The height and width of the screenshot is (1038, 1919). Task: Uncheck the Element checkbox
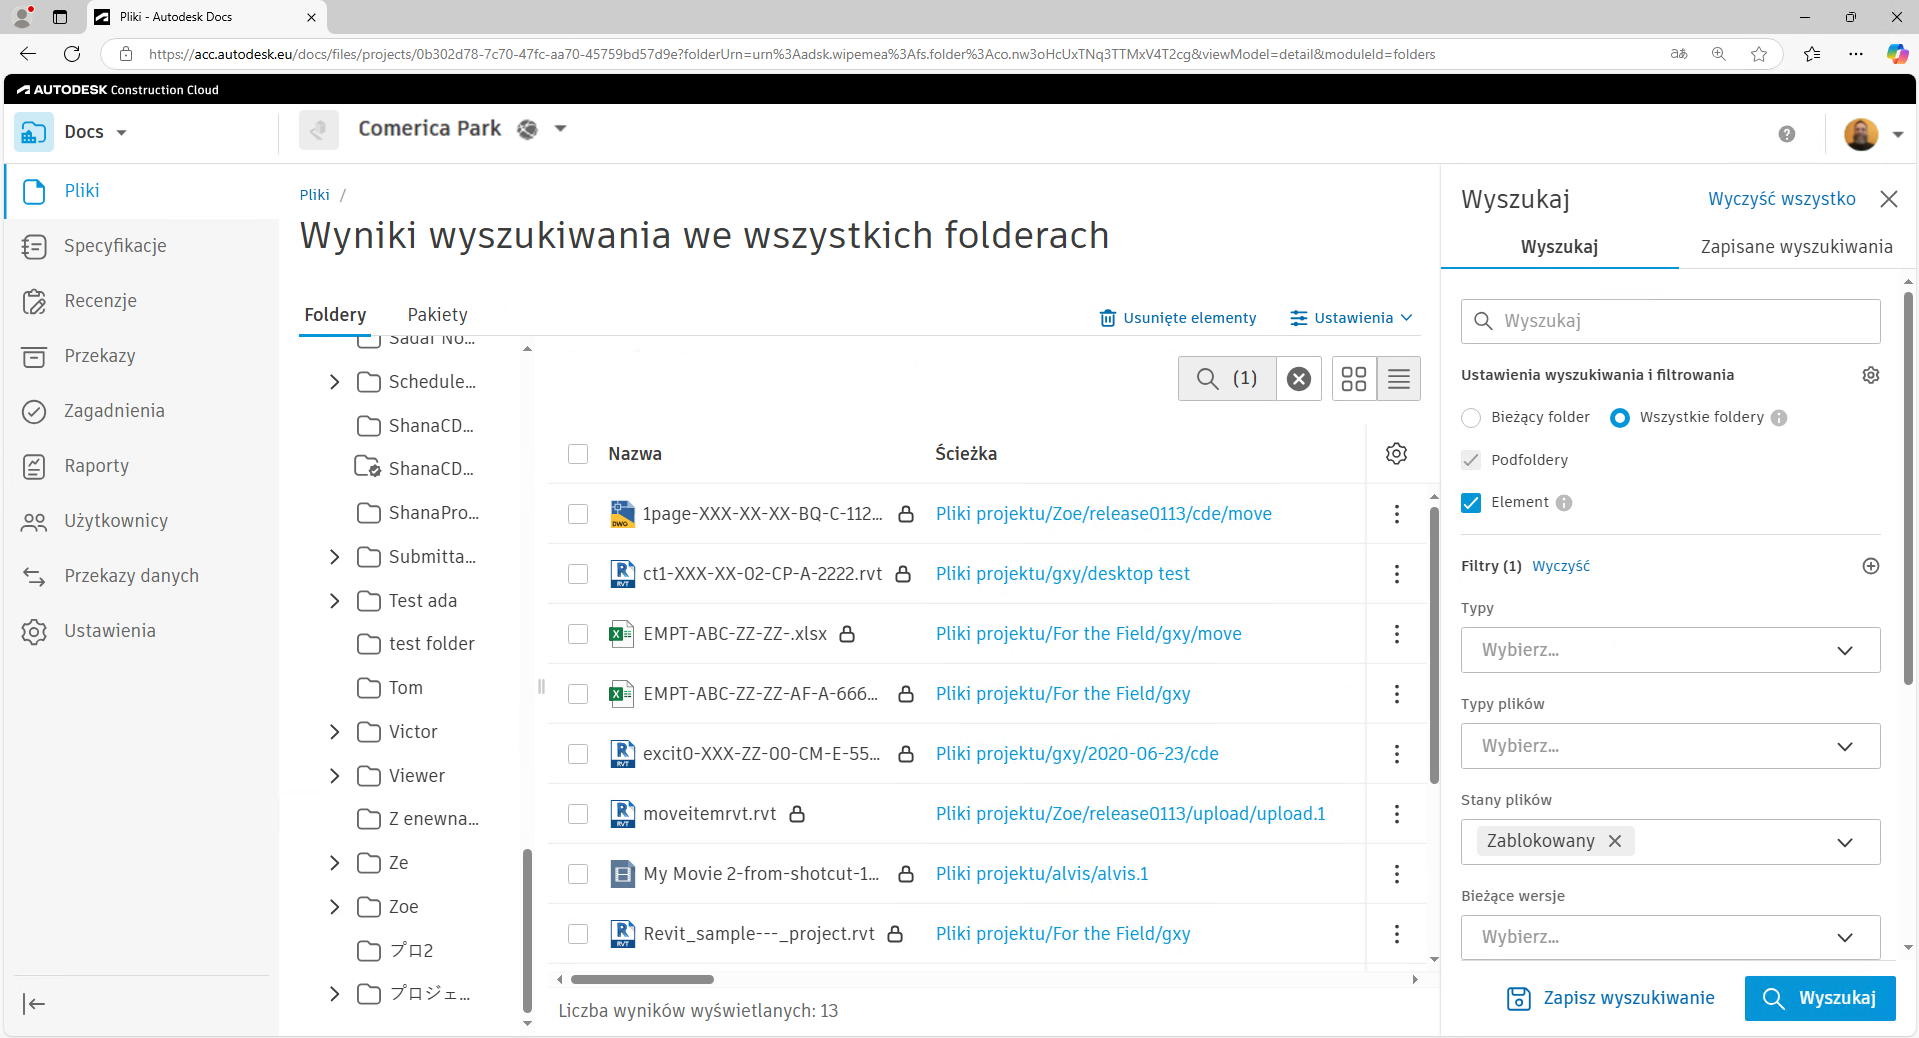pyautogui.click(x=1470, y=503)
